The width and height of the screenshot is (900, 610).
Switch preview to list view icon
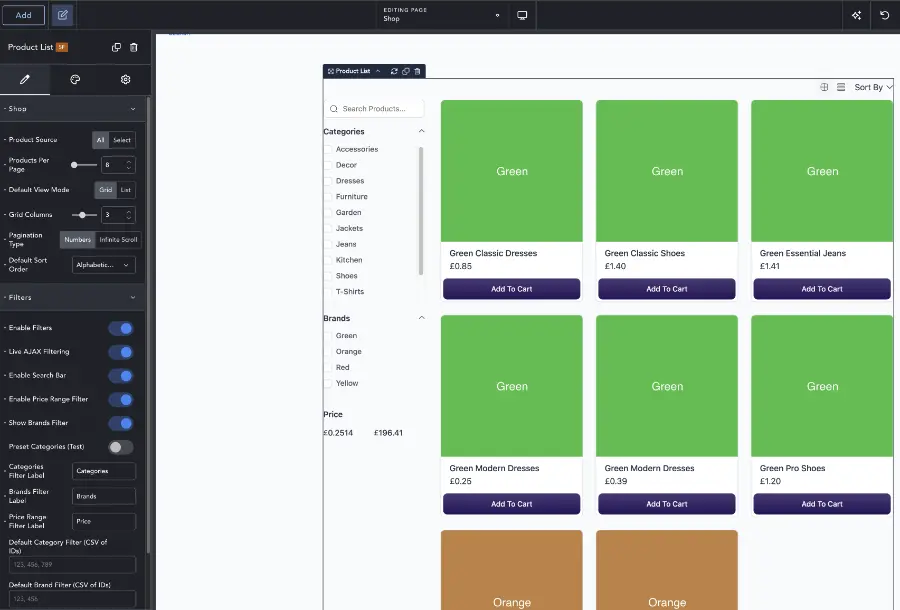[x=841, y=87]
